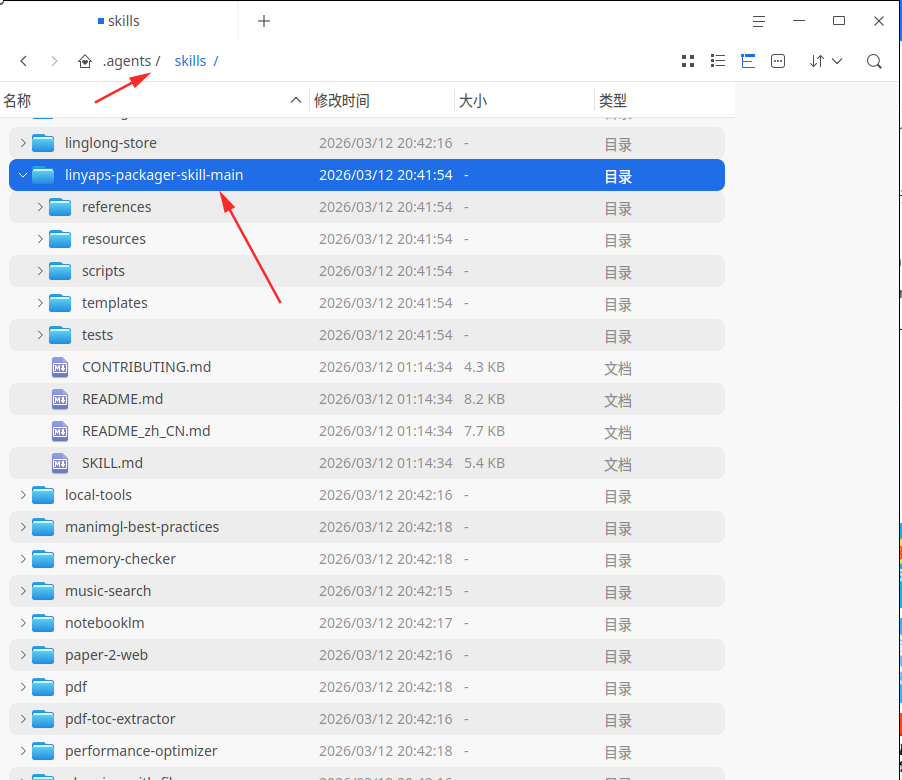Add a new tab with plus
The image size is (902, 780).
[263, 21]
